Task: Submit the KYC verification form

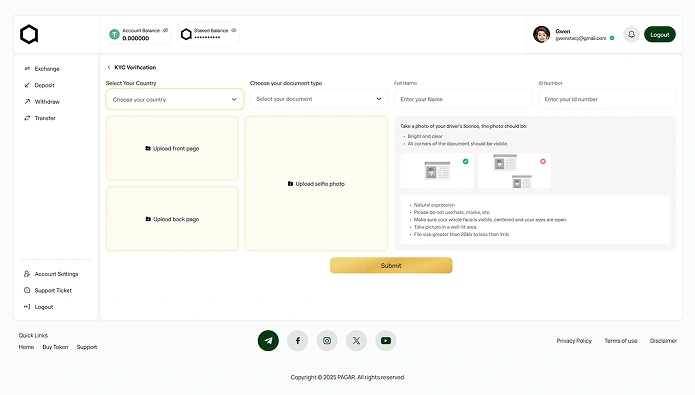Action: pyautogui.click(x=391, y=266)
